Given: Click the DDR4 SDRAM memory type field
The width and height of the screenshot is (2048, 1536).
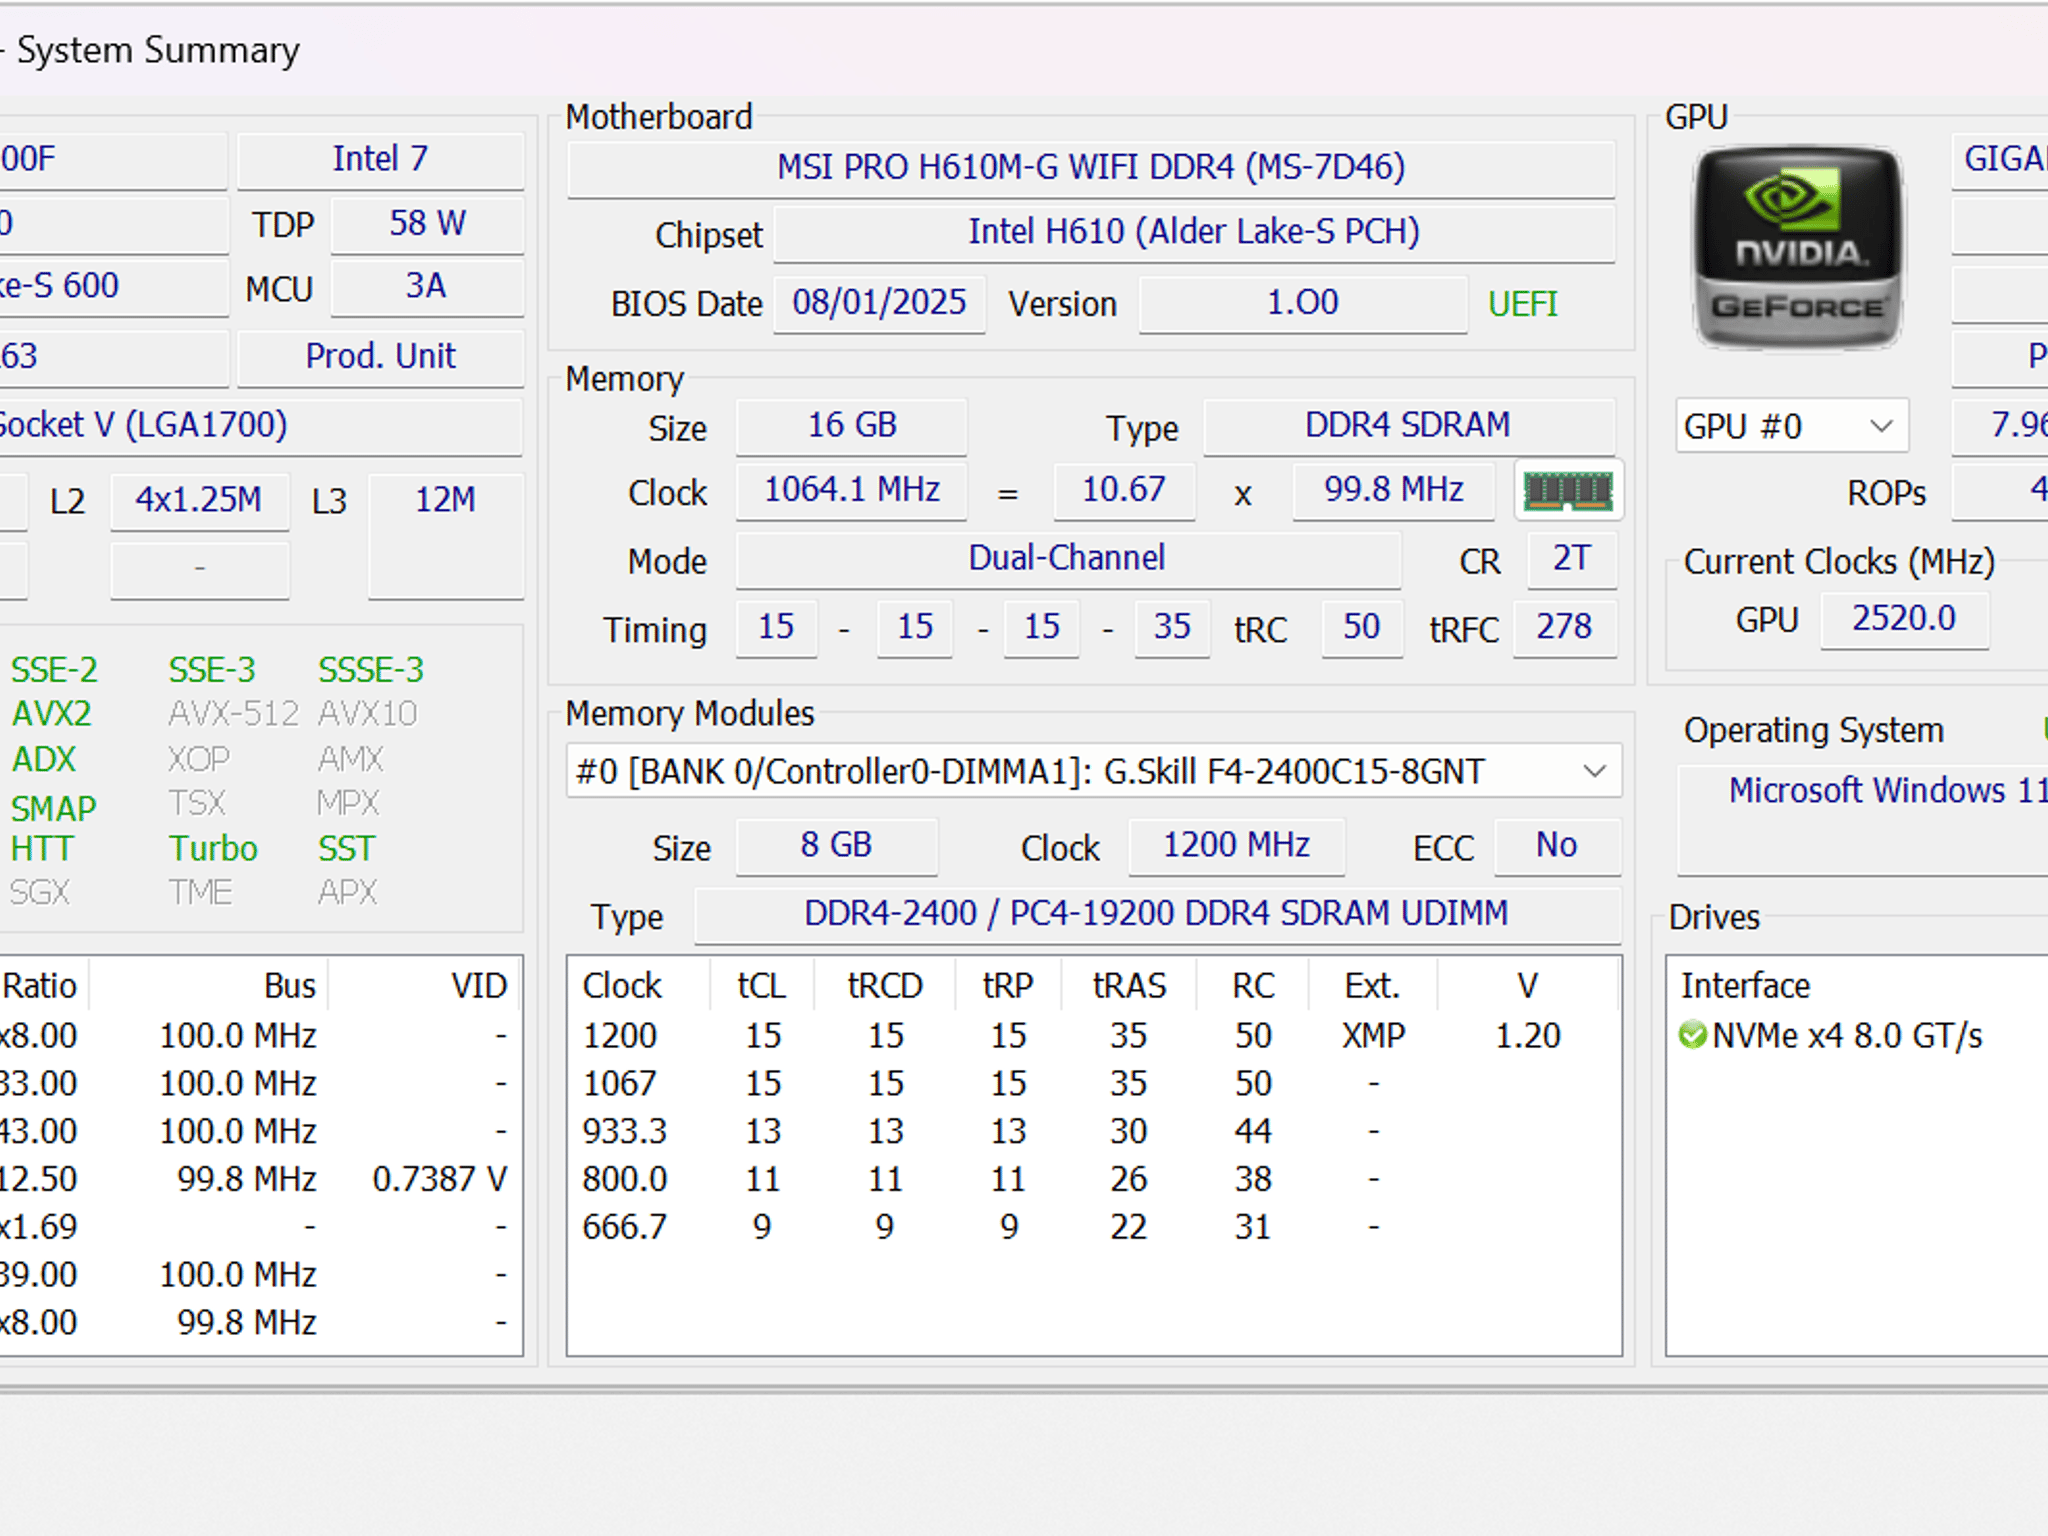Looking at the screenshot, I should [x=1408, y=426].
